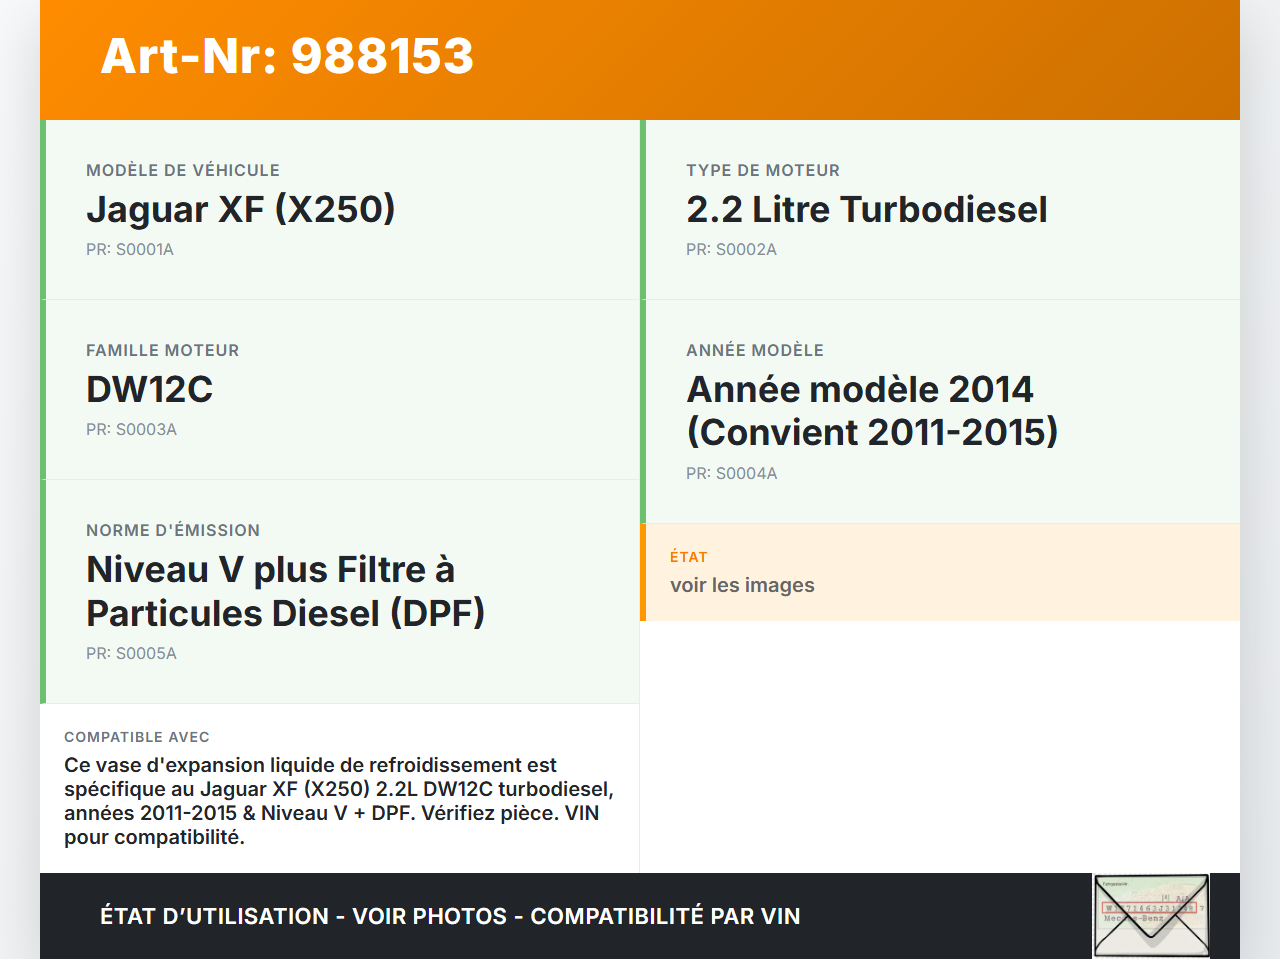This screenshot has width=1280, height=959.
Task: Open the 'voir les images' link
Action: pos(742,585)
